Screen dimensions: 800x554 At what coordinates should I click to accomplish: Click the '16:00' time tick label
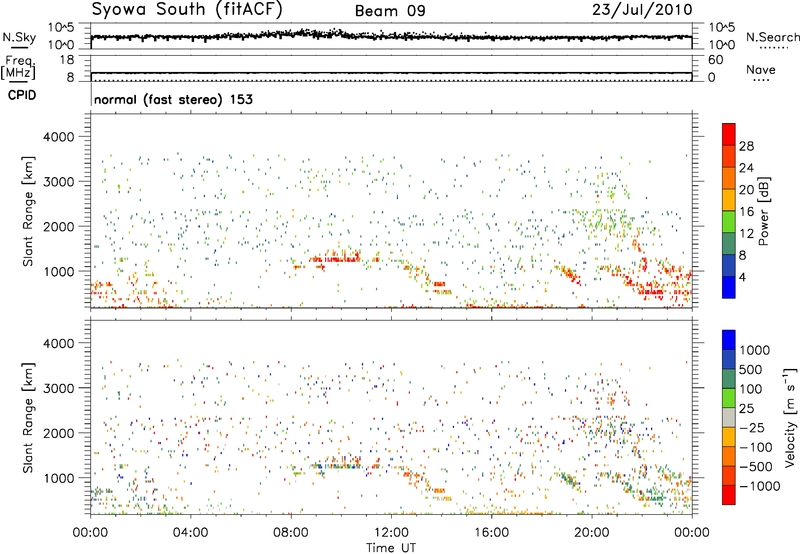[x=492, y=533]
